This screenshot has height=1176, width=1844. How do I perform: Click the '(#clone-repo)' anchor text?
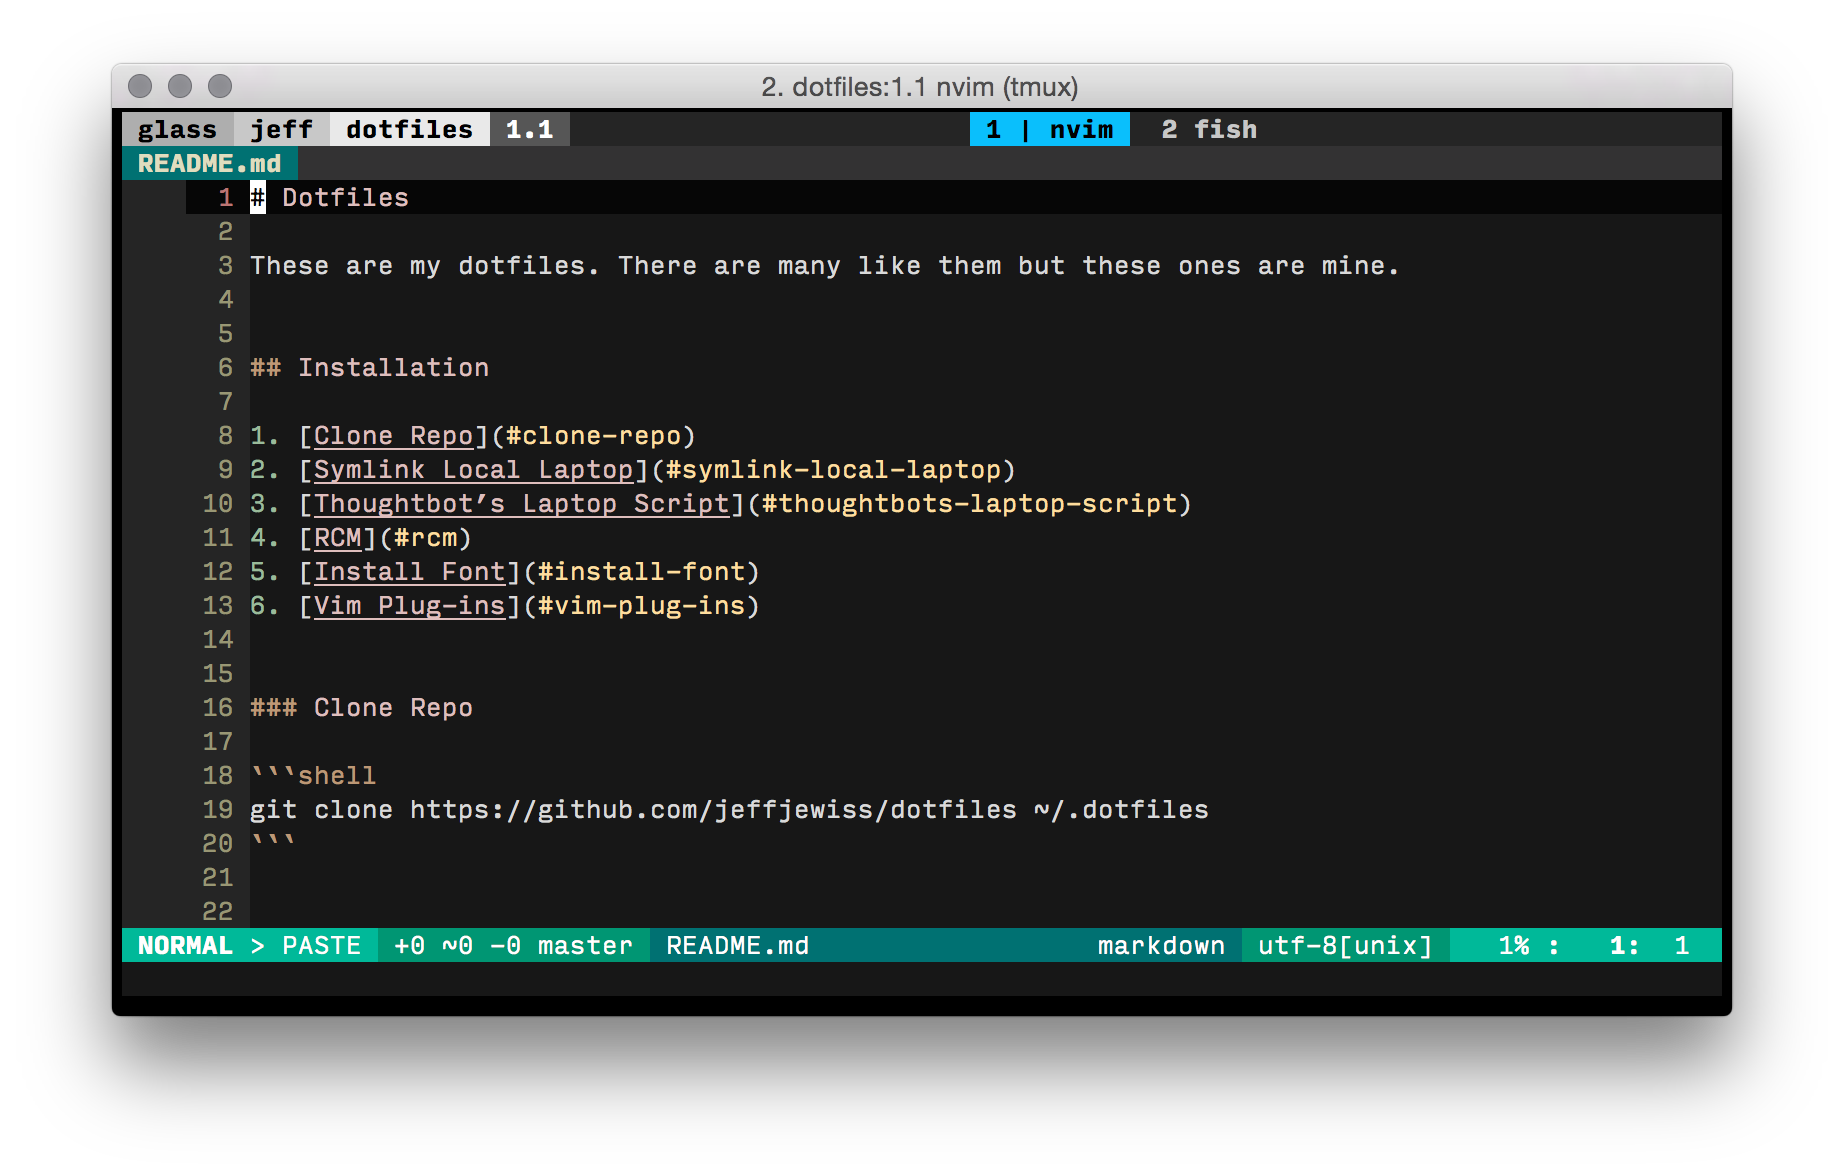[593, 435]
